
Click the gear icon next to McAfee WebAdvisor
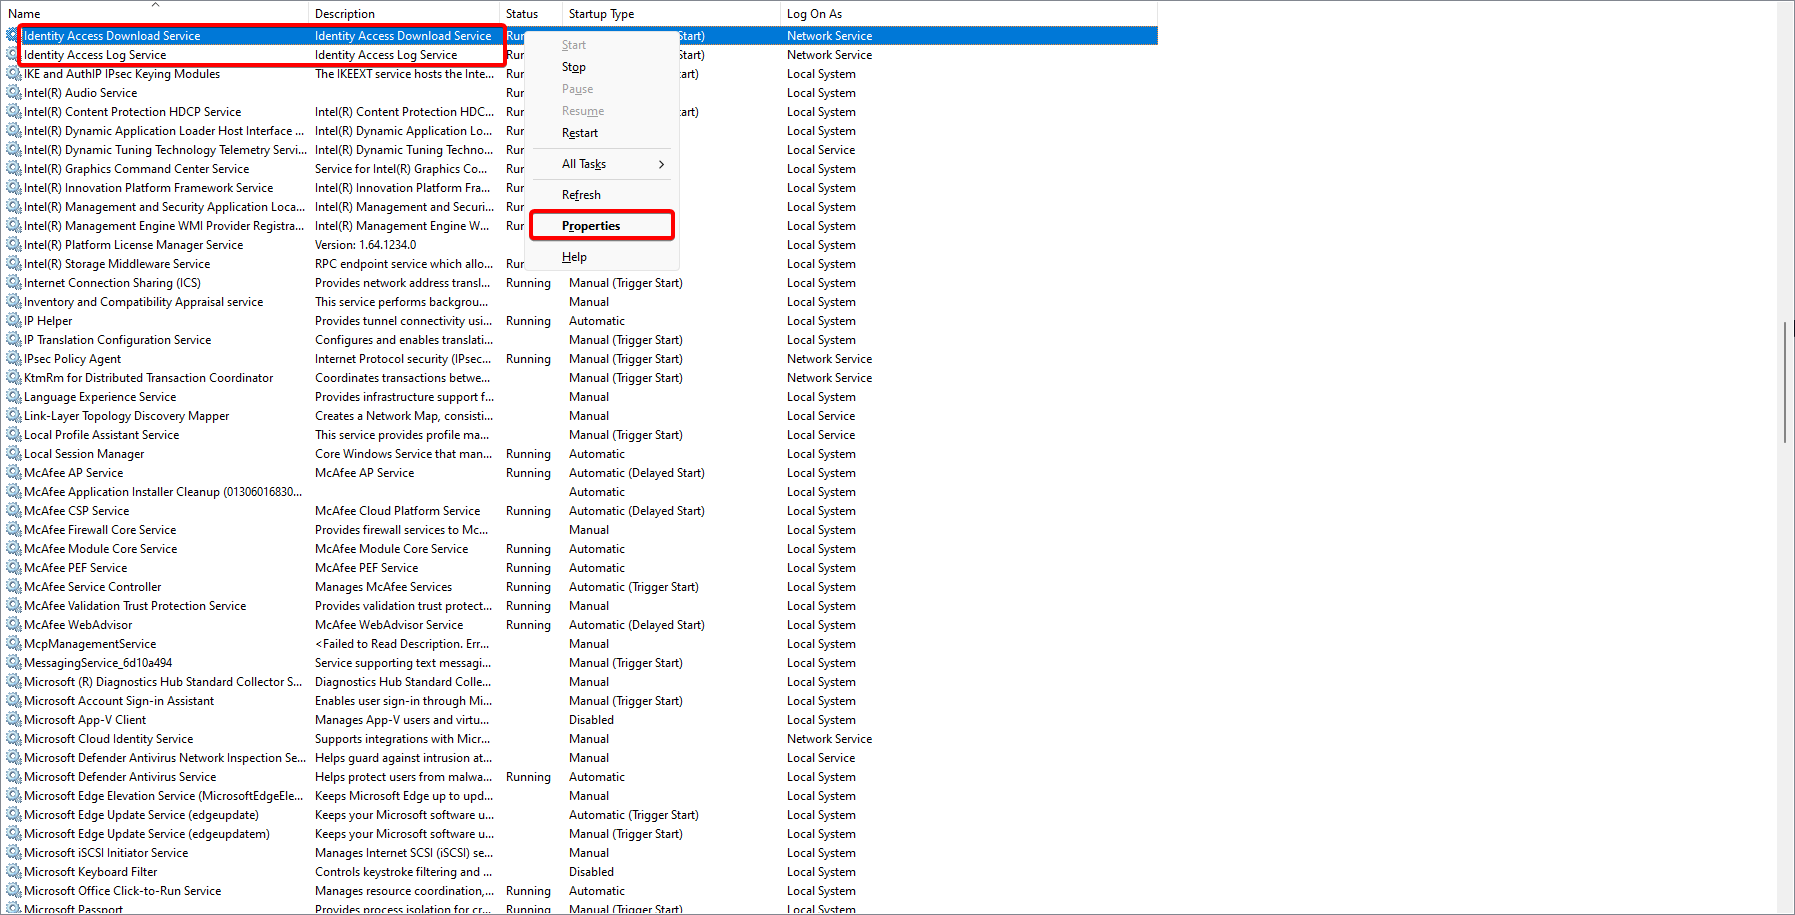tap(14, 625)
